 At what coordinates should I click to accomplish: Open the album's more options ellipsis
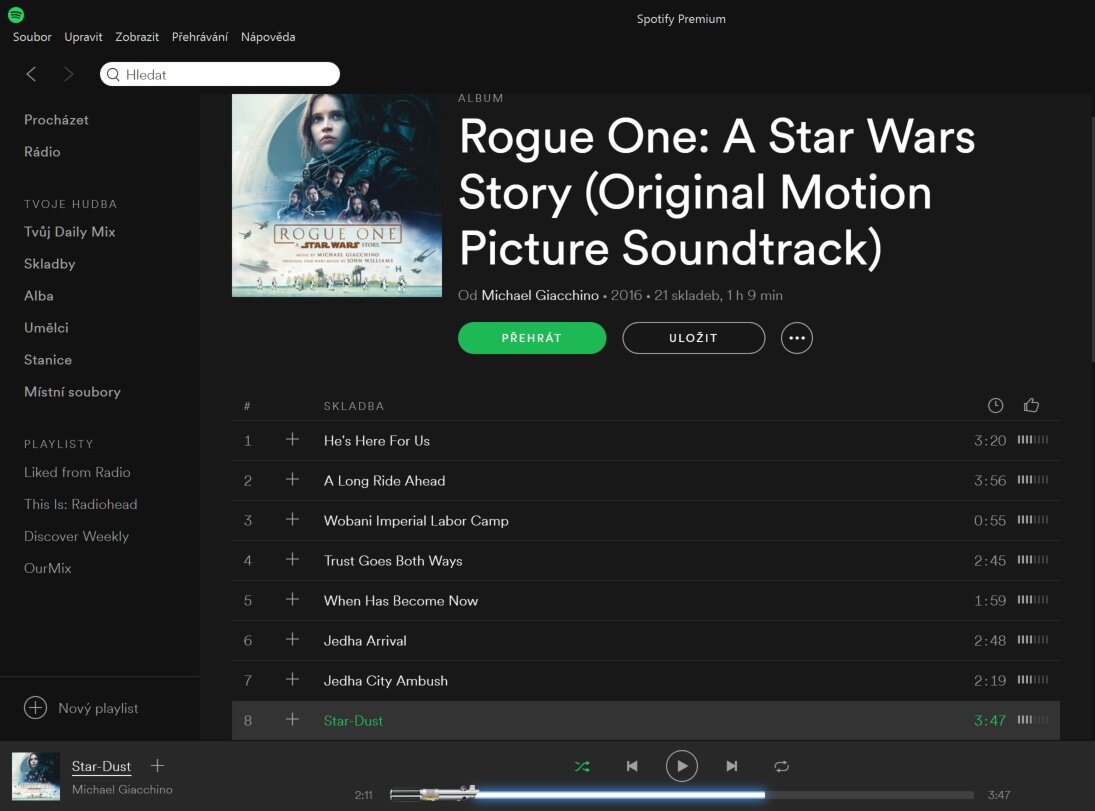click(x=797, y=338)
